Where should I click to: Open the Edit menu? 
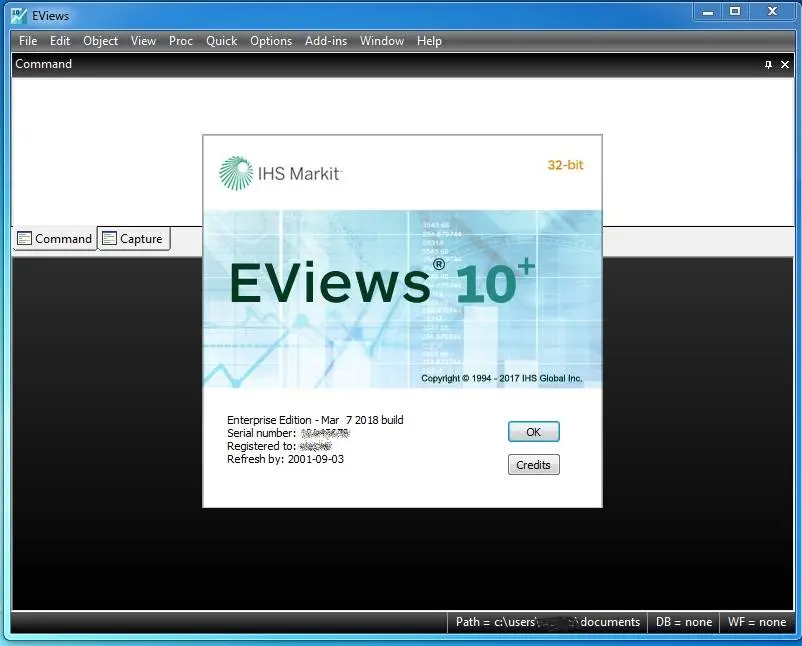60,41
